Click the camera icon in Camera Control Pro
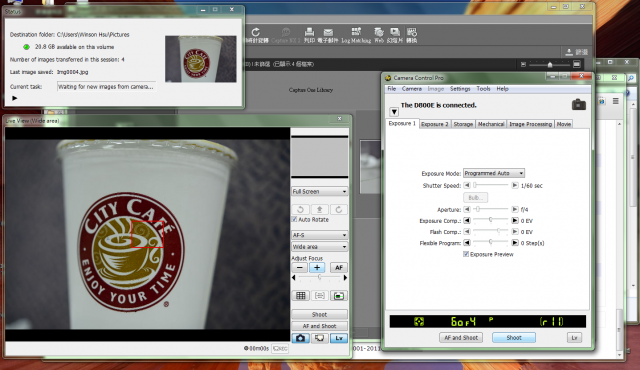640x370 pixels. pyautogui.click(x=578, y=105)
